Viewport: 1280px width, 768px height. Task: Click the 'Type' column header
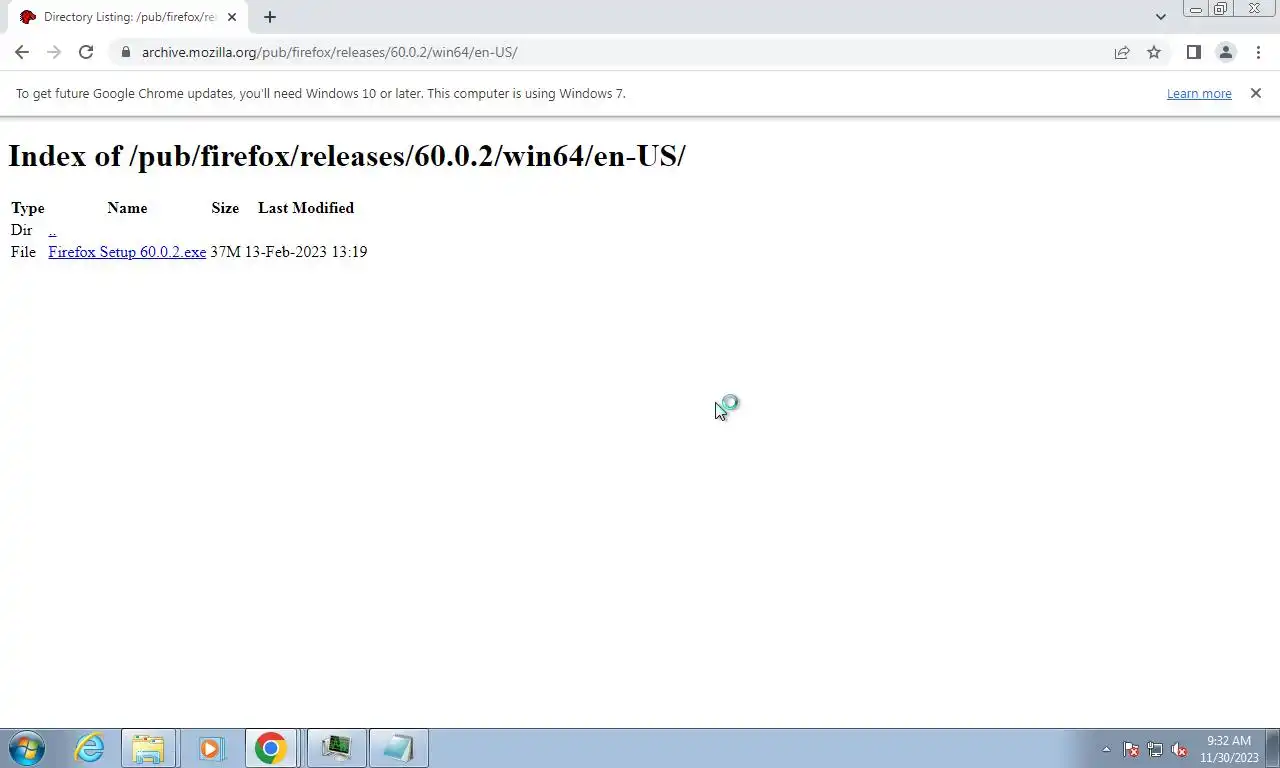[x=27, y=208]
